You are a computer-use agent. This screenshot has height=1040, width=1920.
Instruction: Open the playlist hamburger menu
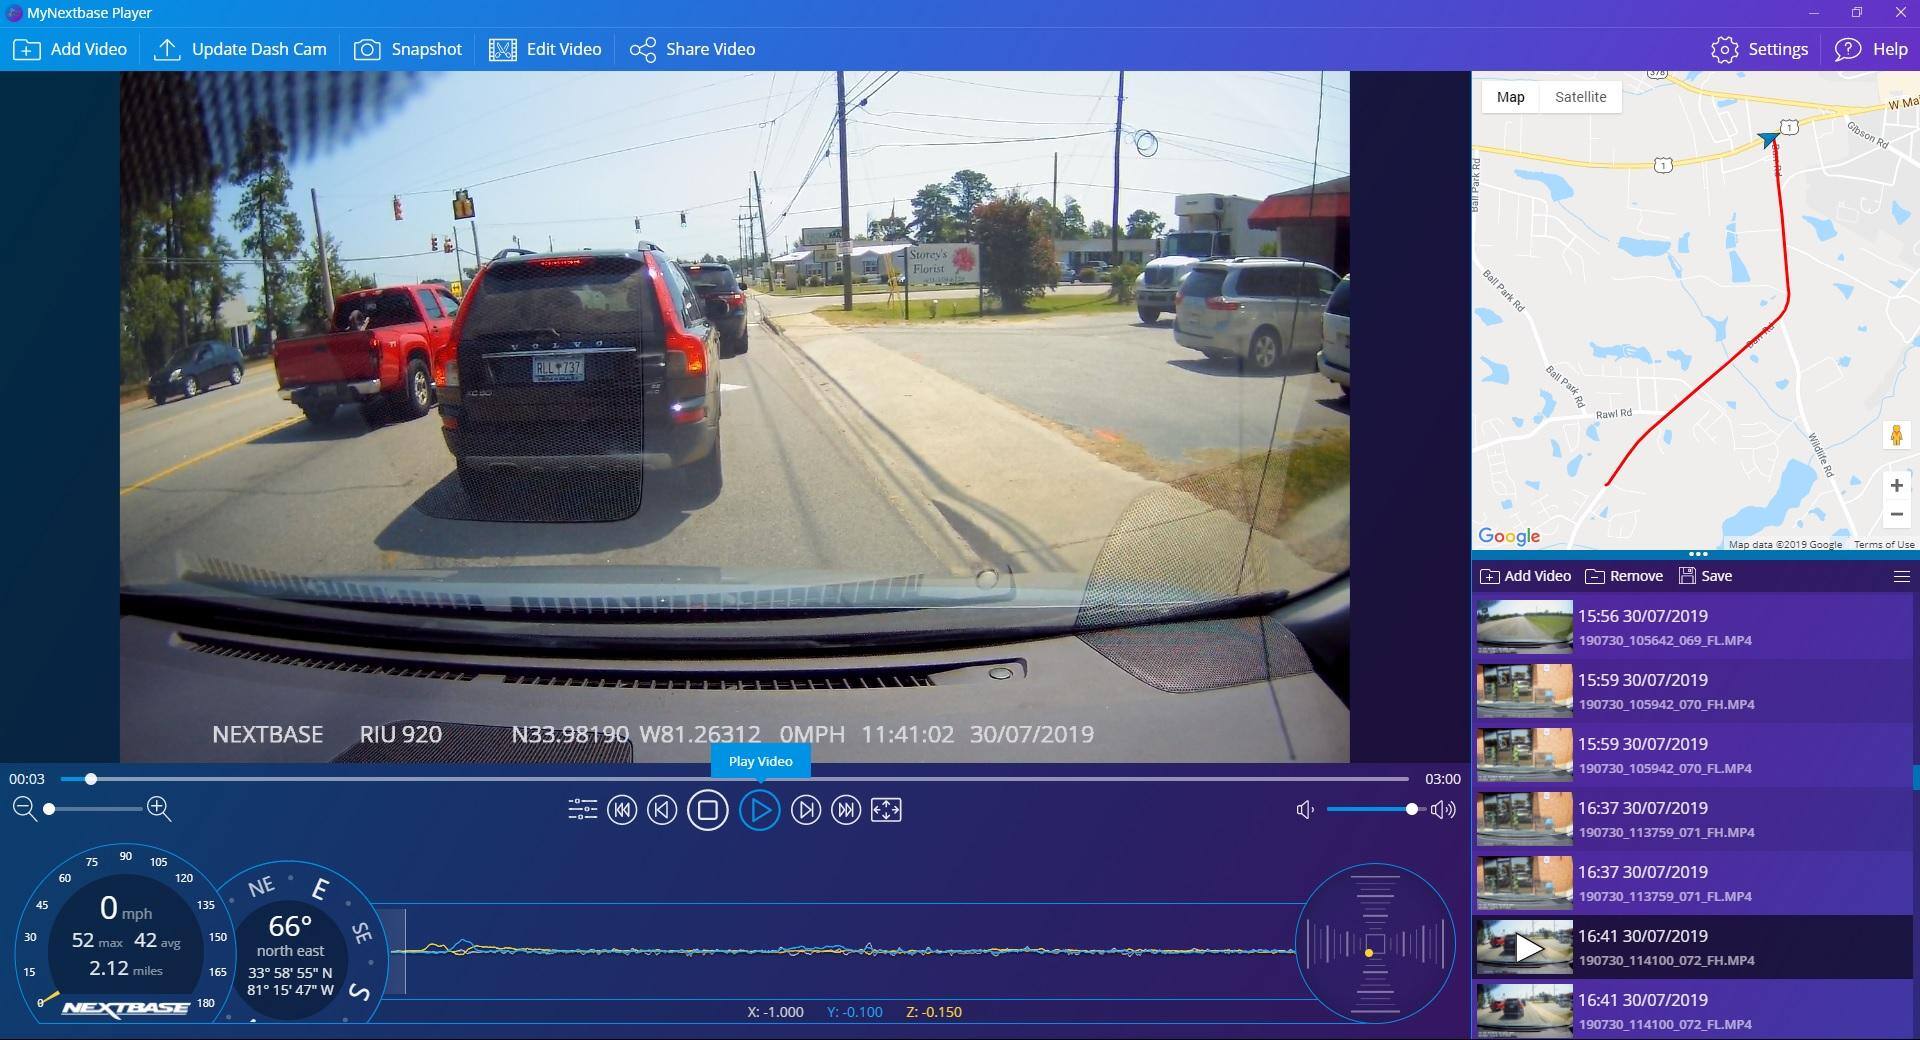(1901, 576)
